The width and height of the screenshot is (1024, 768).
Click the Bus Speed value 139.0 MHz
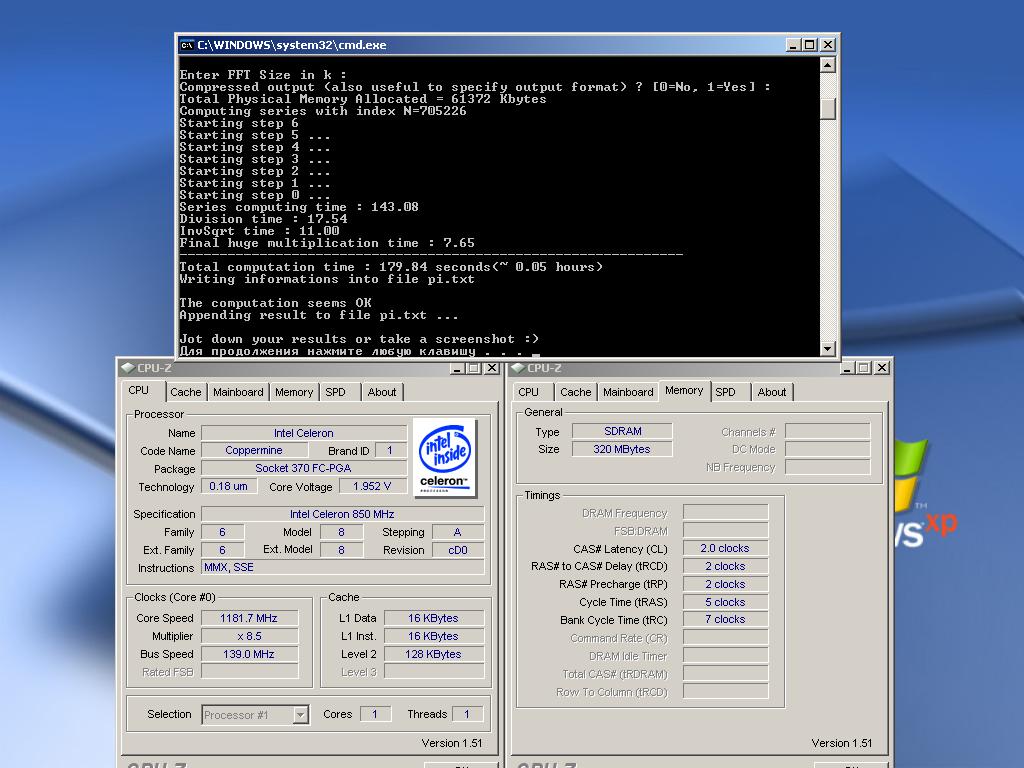pyautogui.click(x=249, y=654)
